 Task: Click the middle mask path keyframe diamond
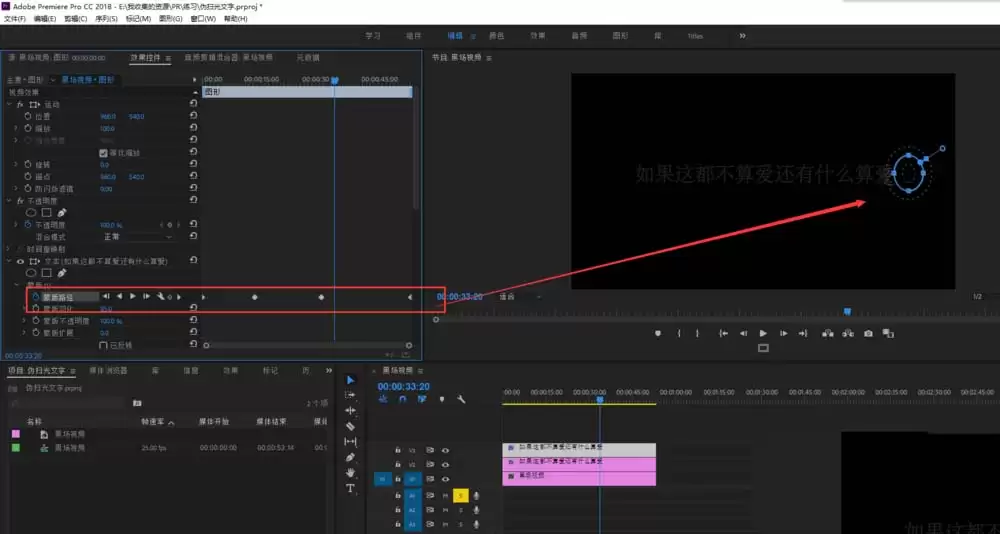click(x=254, y=297)
